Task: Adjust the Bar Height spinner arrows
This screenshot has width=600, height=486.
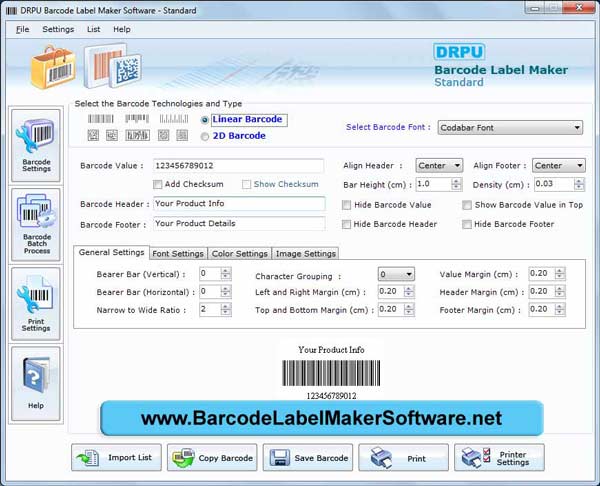Action: pyautogui.click(x=456, y=184)
